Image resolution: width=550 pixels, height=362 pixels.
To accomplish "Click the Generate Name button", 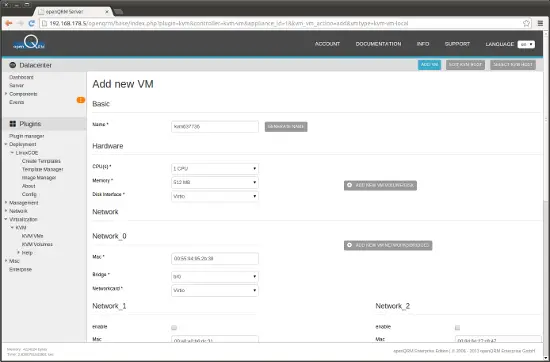I will [286, 127].
